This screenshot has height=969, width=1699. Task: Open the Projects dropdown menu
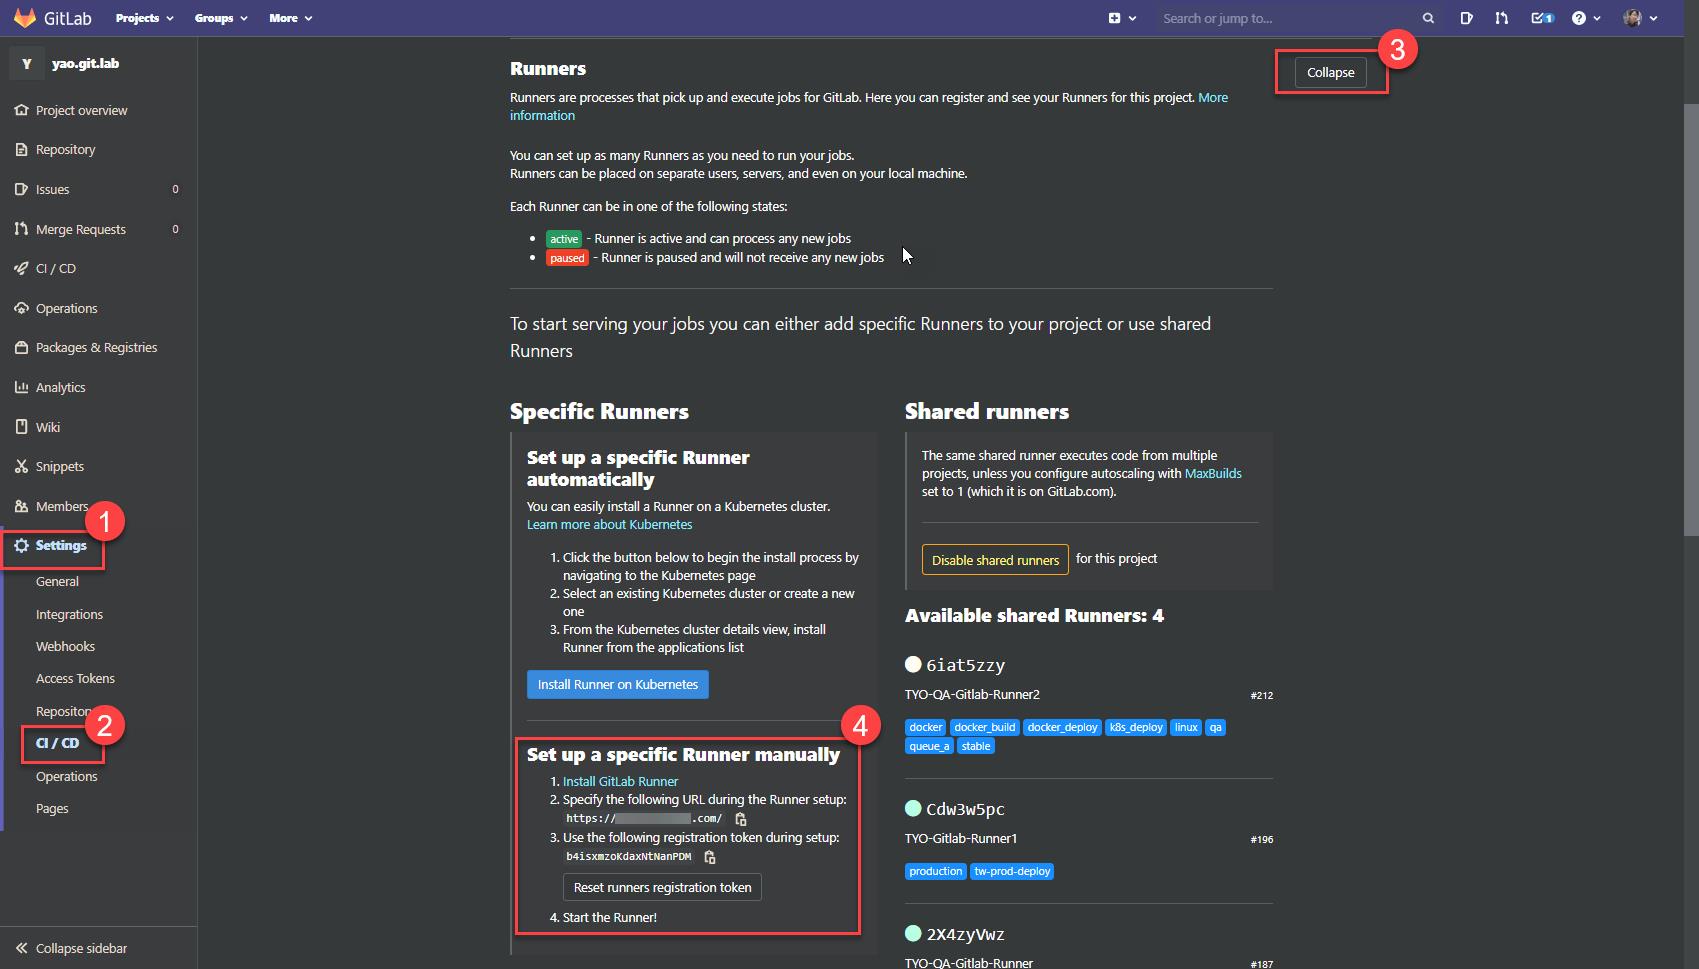pyautogui.click(x=144, y=18)
